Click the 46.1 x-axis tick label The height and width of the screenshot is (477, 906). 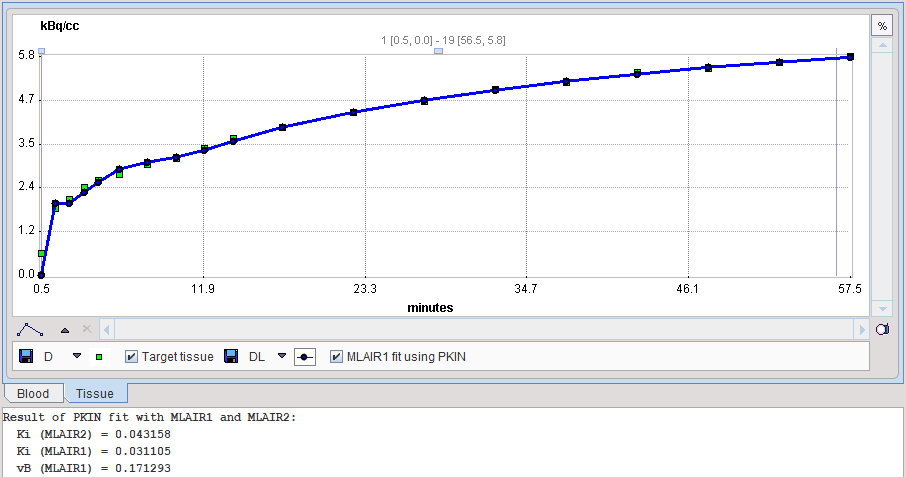coord(687,289)
